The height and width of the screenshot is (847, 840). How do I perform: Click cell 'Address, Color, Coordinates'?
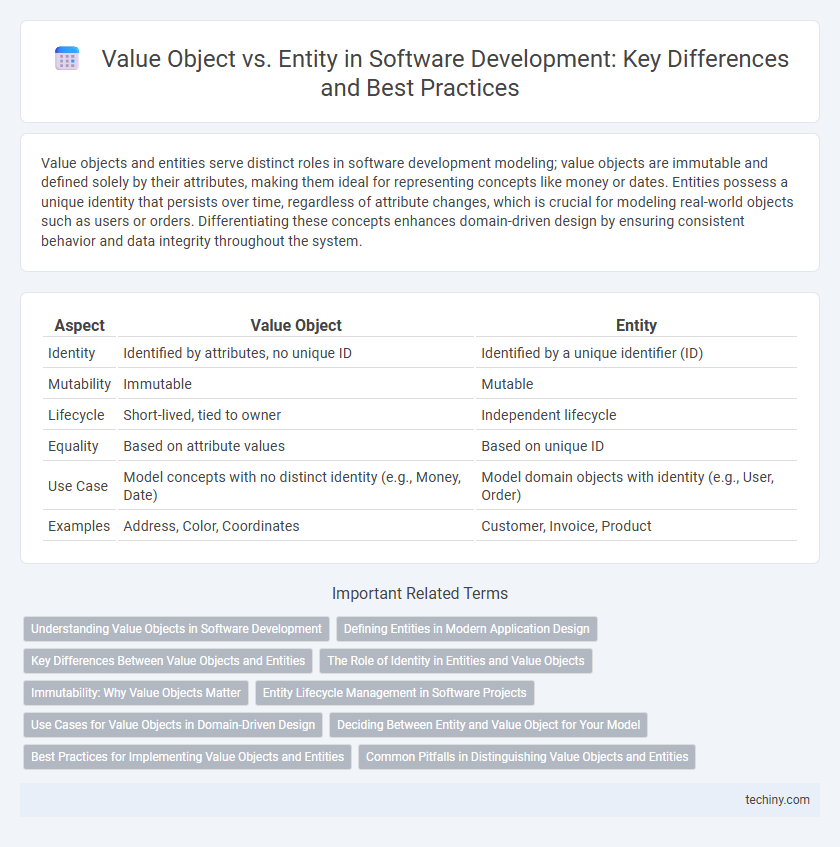pos(296,526)
